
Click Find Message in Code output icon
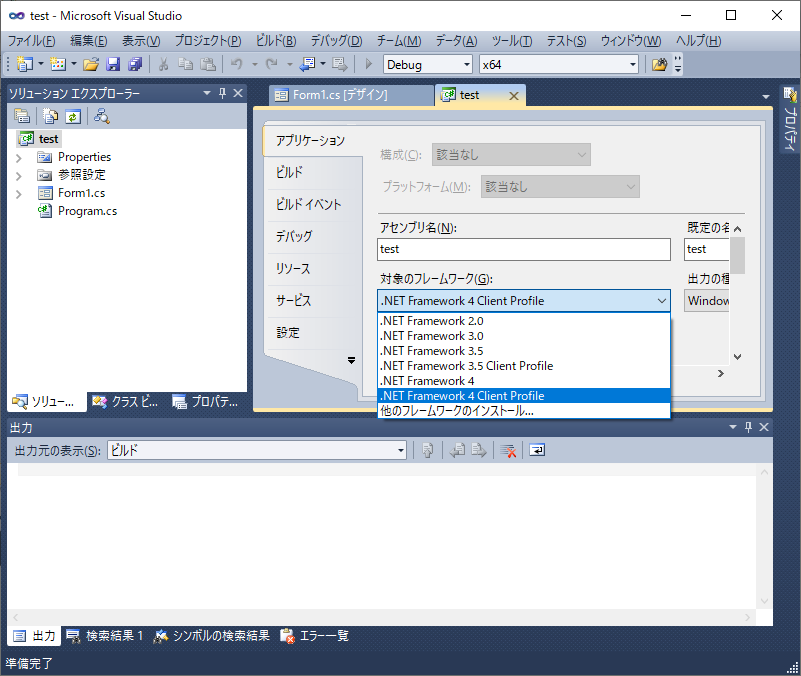tap(428, 450)
